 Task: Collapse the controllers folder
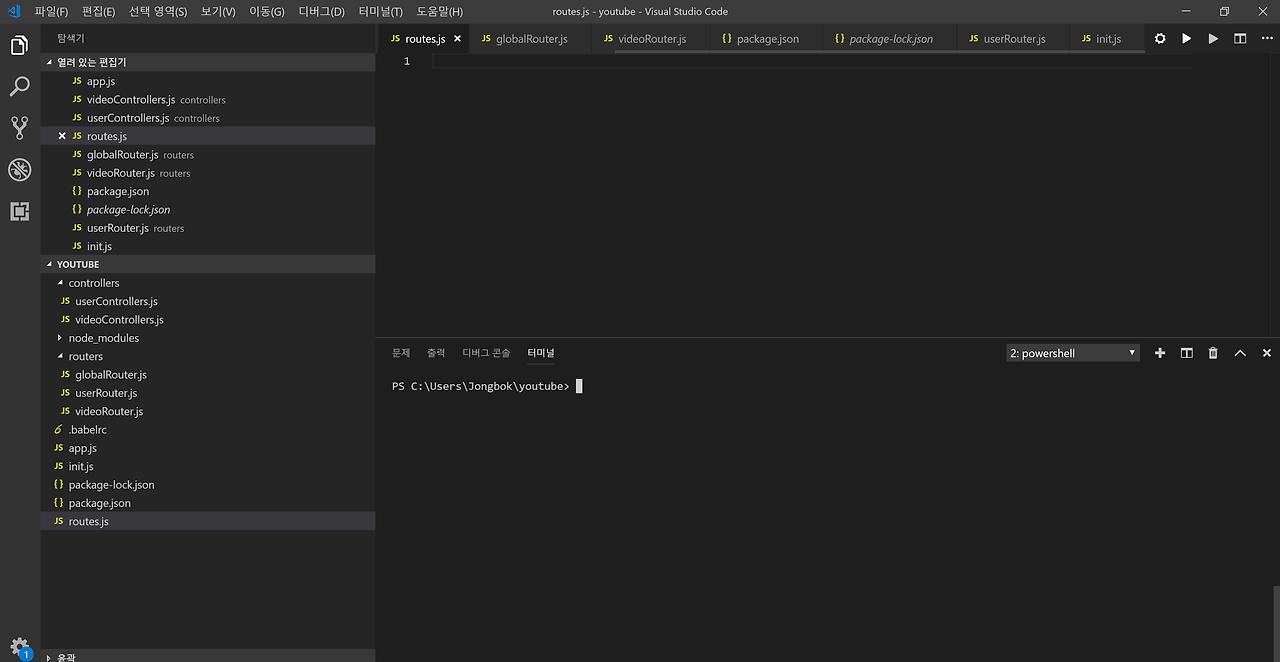click(208, 283)
